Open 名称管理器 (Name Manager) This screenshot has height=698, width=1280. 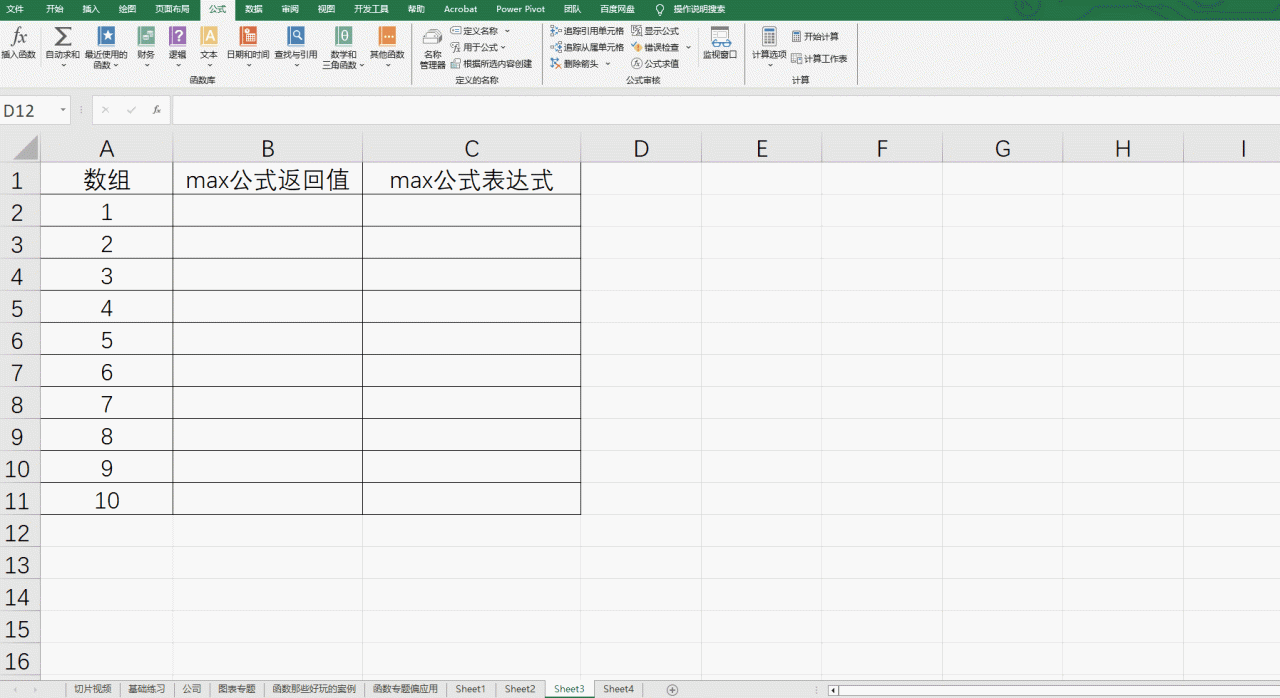[x=432, y=47]
